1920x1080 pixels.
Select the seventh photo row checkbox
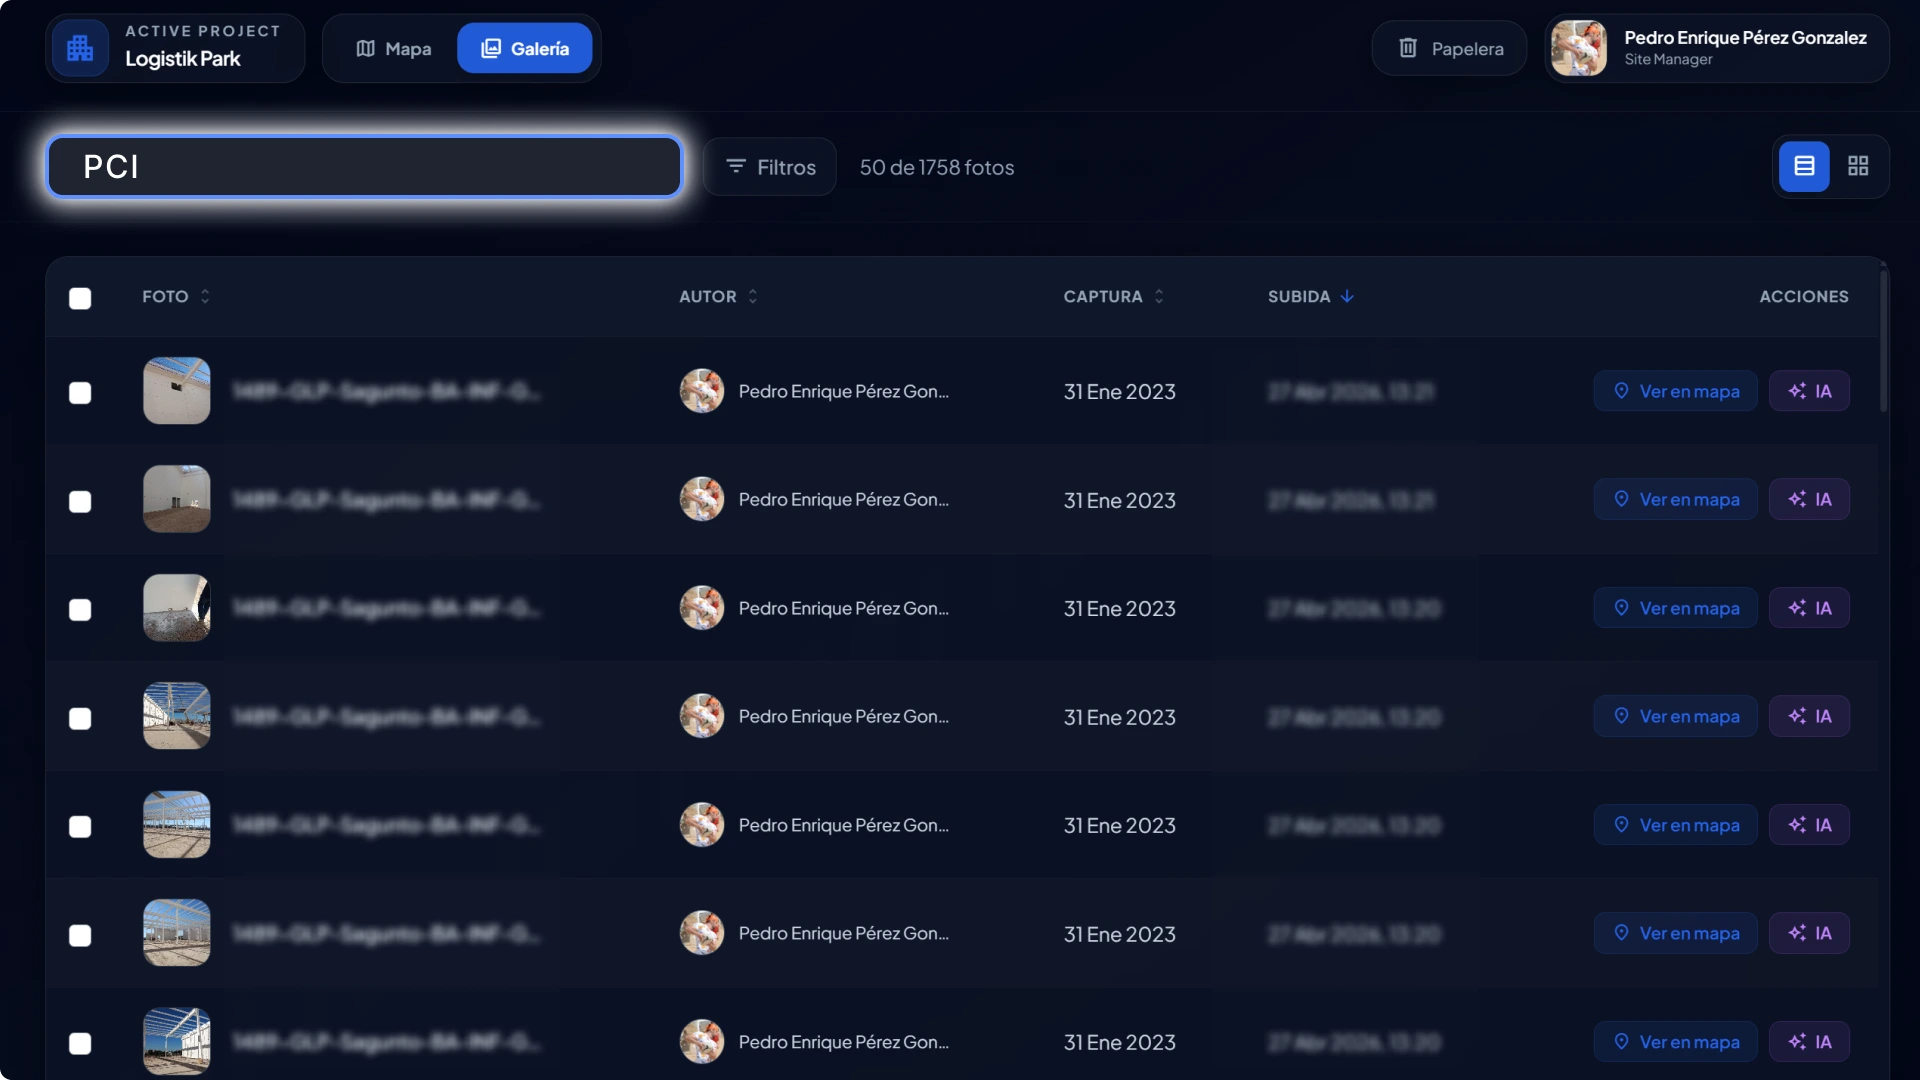pos(80,1043)
